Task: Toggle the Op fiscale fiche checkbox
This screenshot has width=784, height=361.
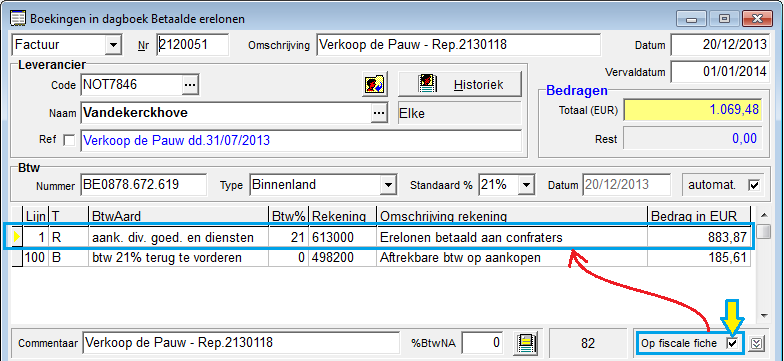Action: 732,343
